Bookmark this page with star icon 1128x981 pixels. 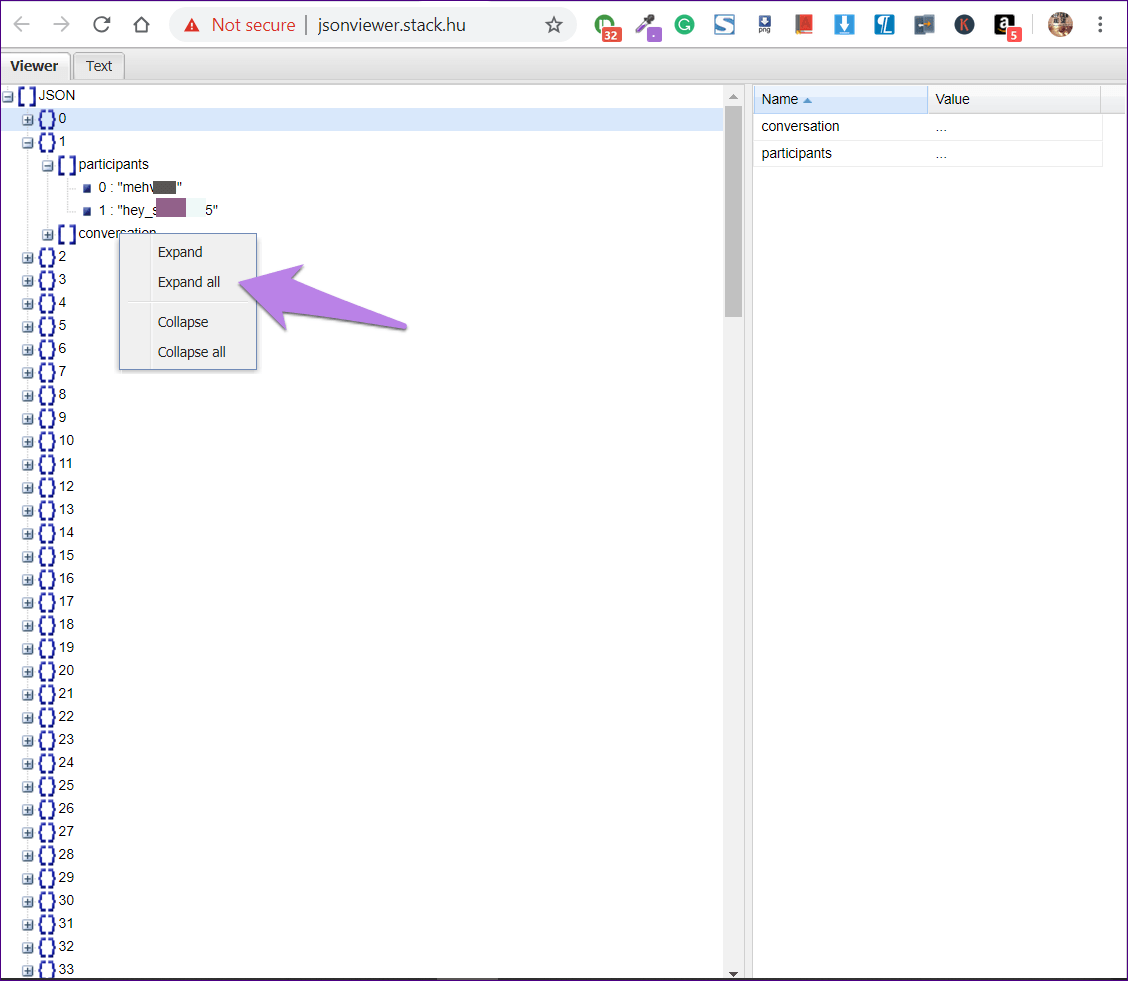click(554, 25)
